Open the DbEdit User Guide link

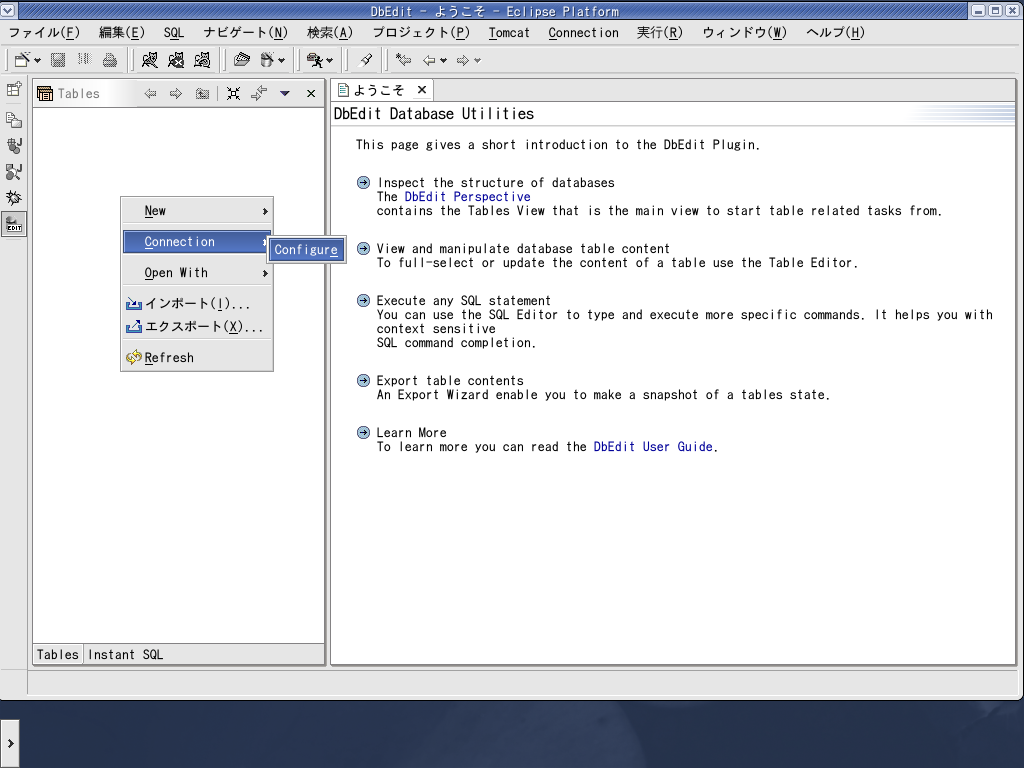click(652, 447)
